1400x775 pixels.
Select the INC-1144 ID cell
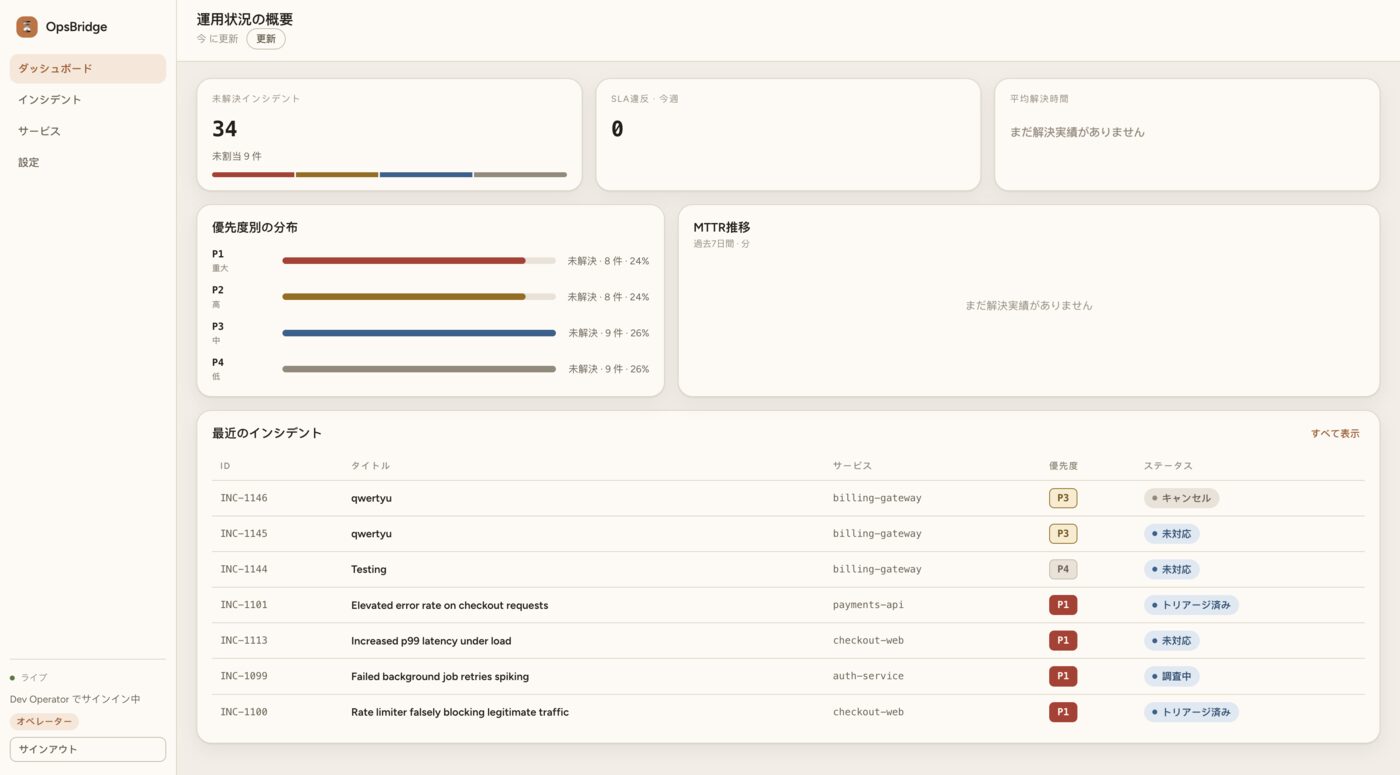pos(244,569)
